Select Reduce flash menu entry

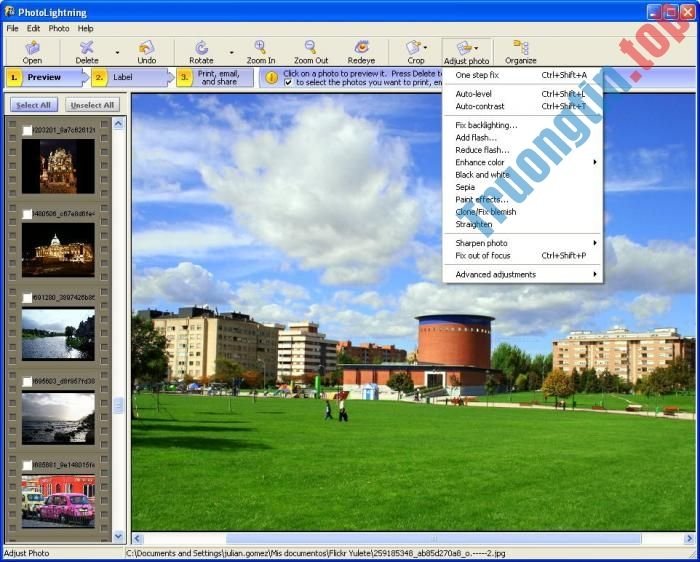coord(523,150)
